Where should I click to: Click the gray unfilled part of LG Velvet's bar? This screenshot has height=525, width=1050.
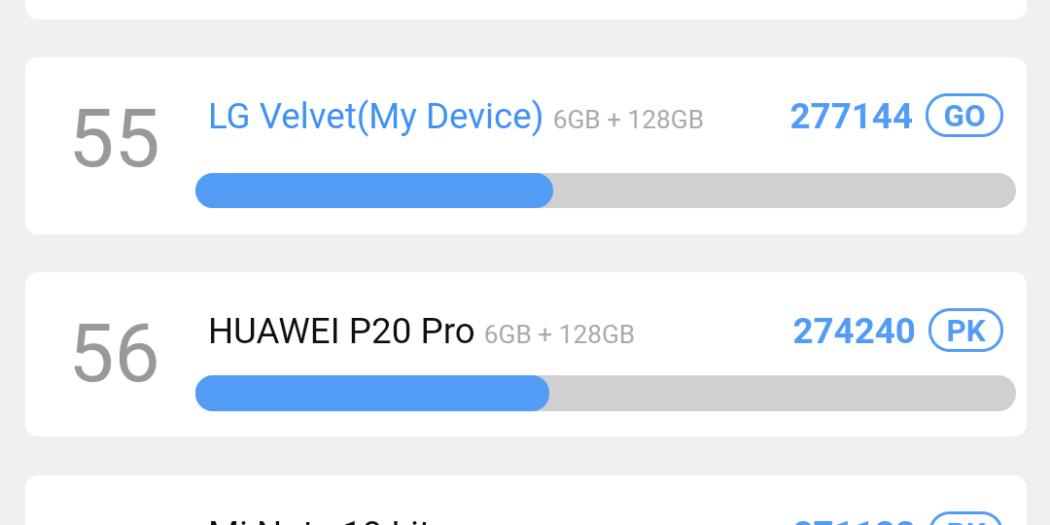[x=783, y=191]
